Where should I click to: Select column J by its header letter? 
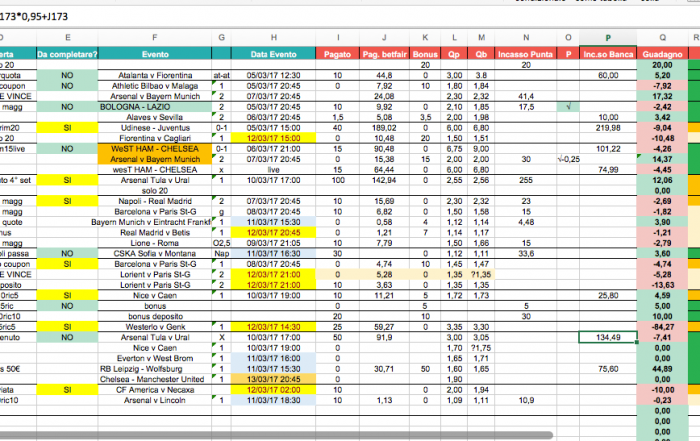(x=384, y=38)
